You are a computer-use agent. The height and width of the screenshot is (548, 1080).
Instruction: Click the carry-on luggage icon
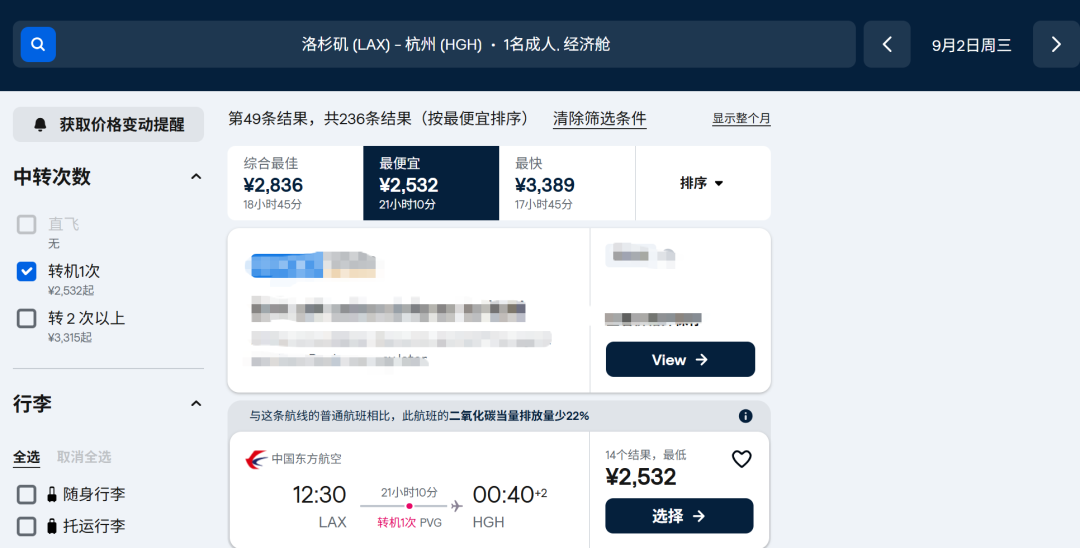pos(52,494)
